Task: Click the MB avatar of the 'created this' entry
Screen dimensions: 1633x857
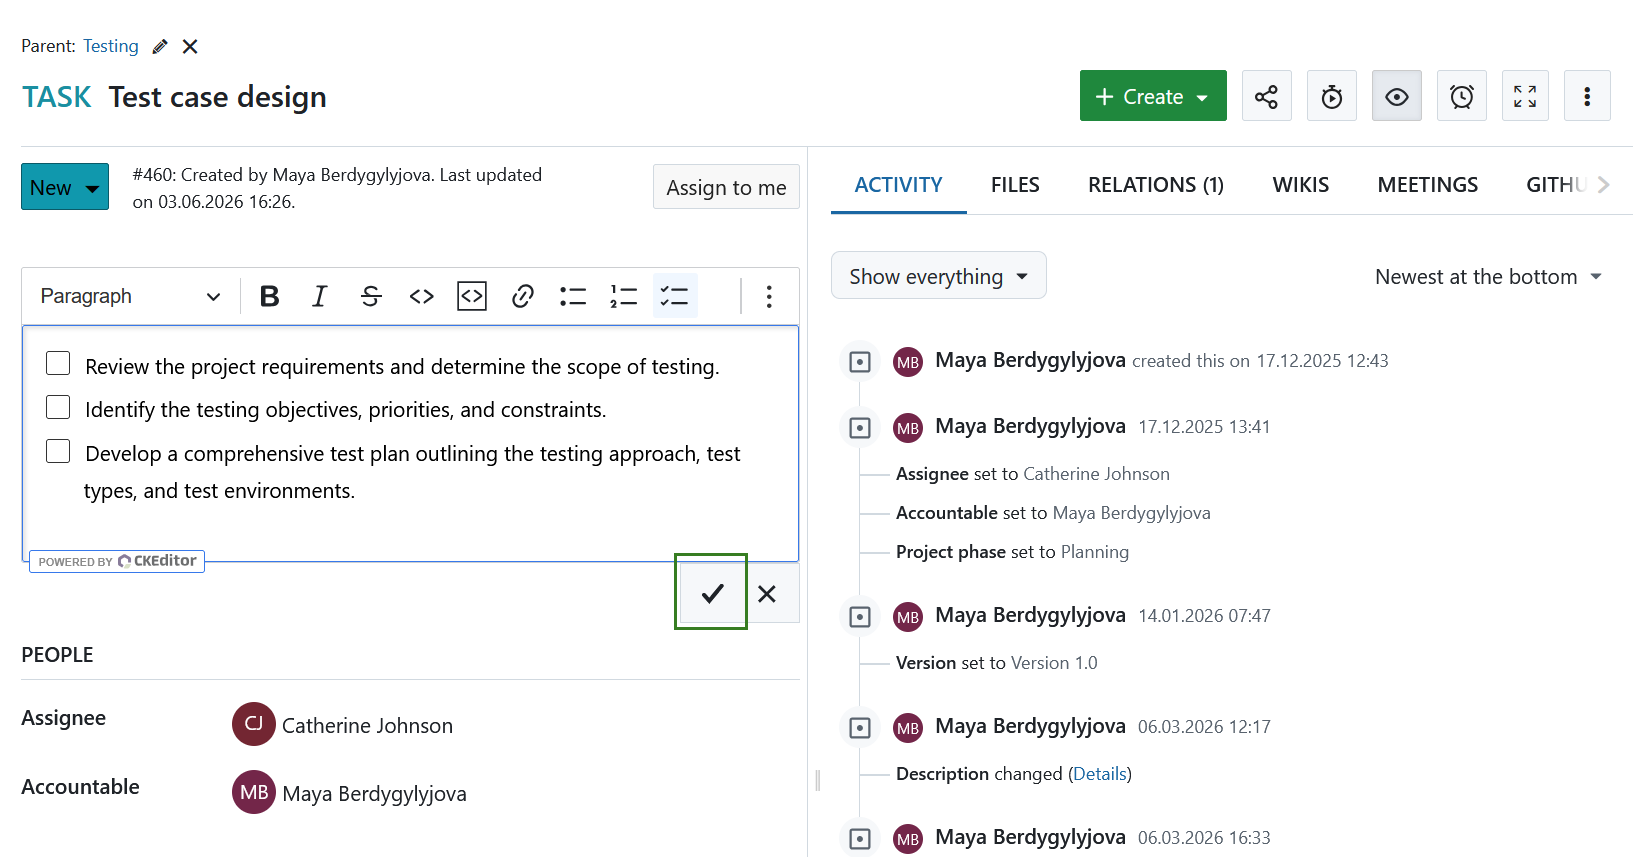Action: pos(908,362)
